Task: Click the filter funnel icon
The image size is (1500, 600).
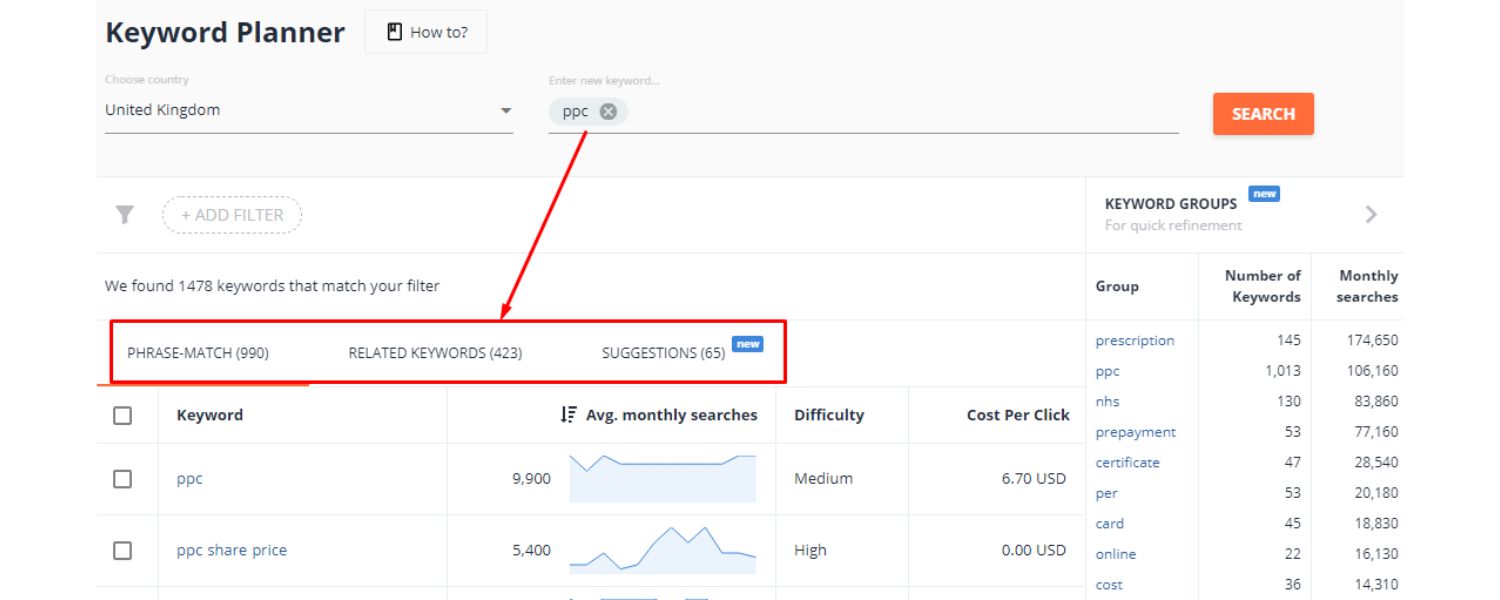Action: point(124,215)
